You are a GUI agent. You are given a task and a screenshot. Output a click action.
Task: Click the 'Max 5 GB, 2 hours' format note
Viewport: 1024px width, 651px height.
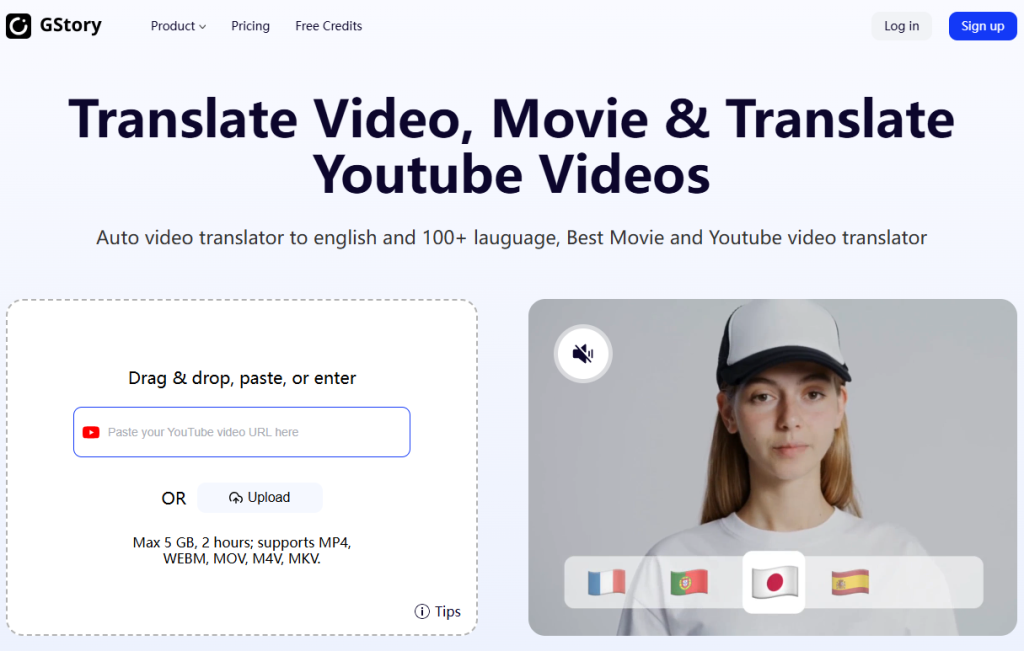242,550
